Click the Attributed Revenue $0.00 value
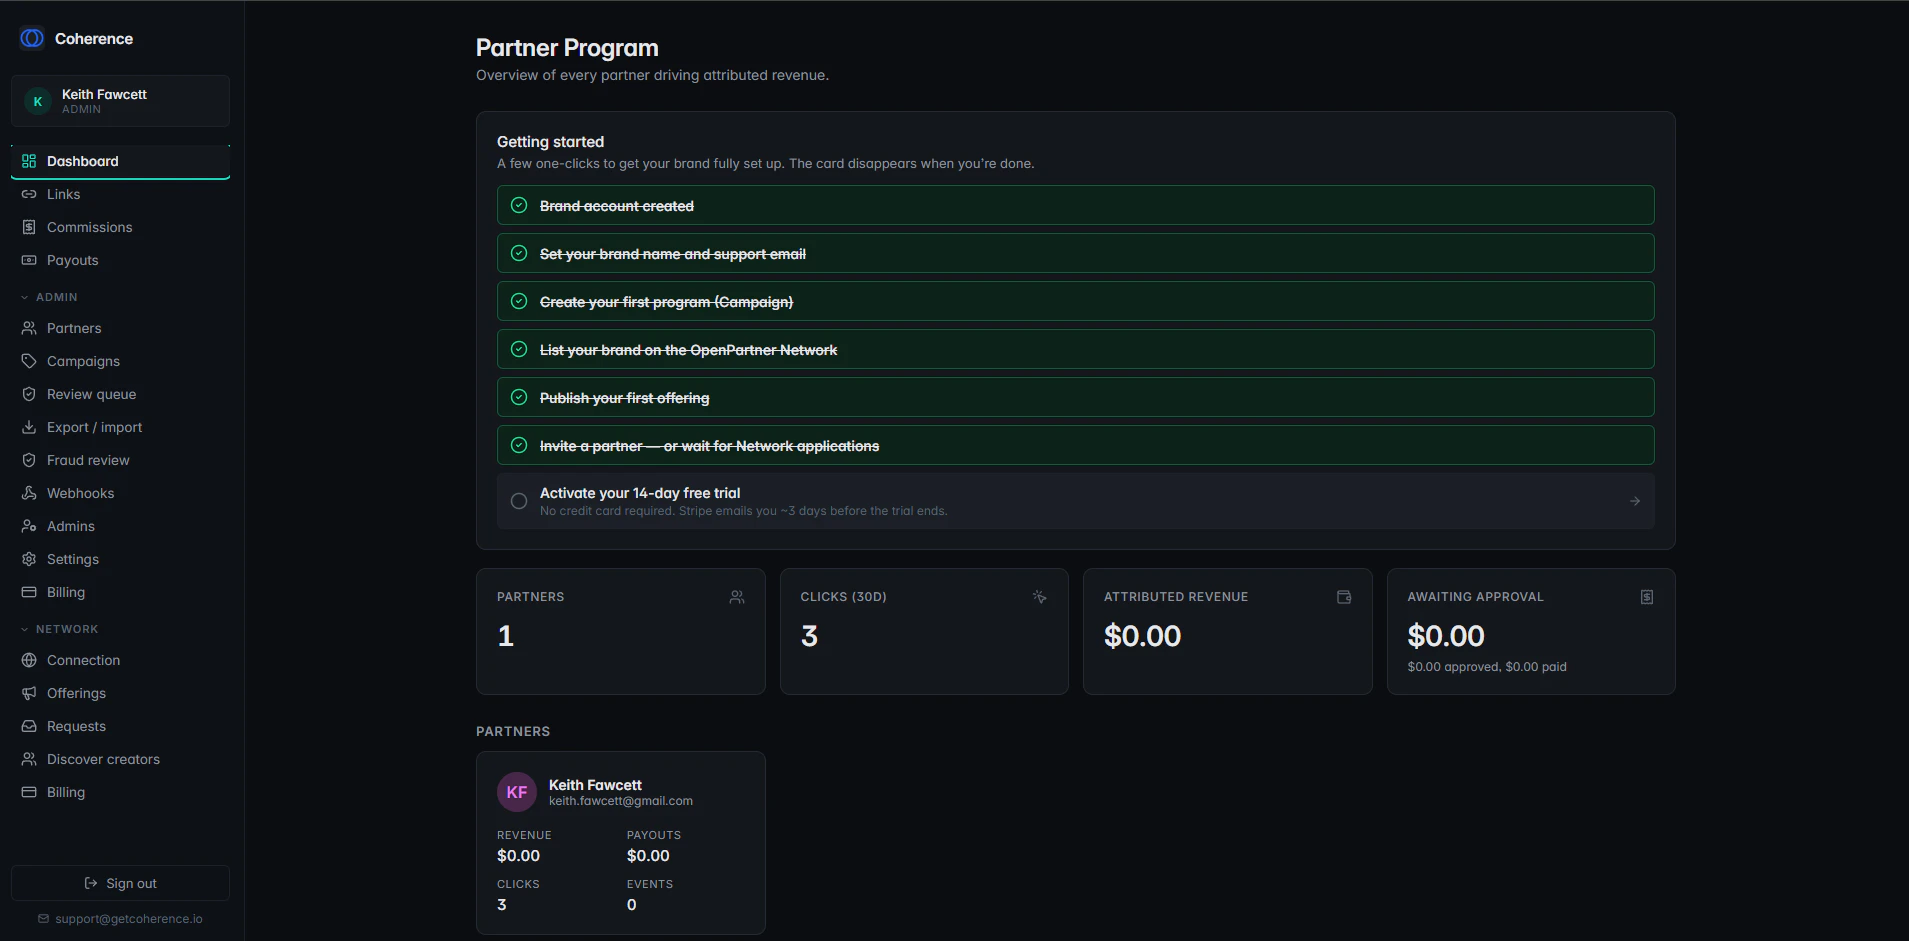 click(x=1142, y=636)
